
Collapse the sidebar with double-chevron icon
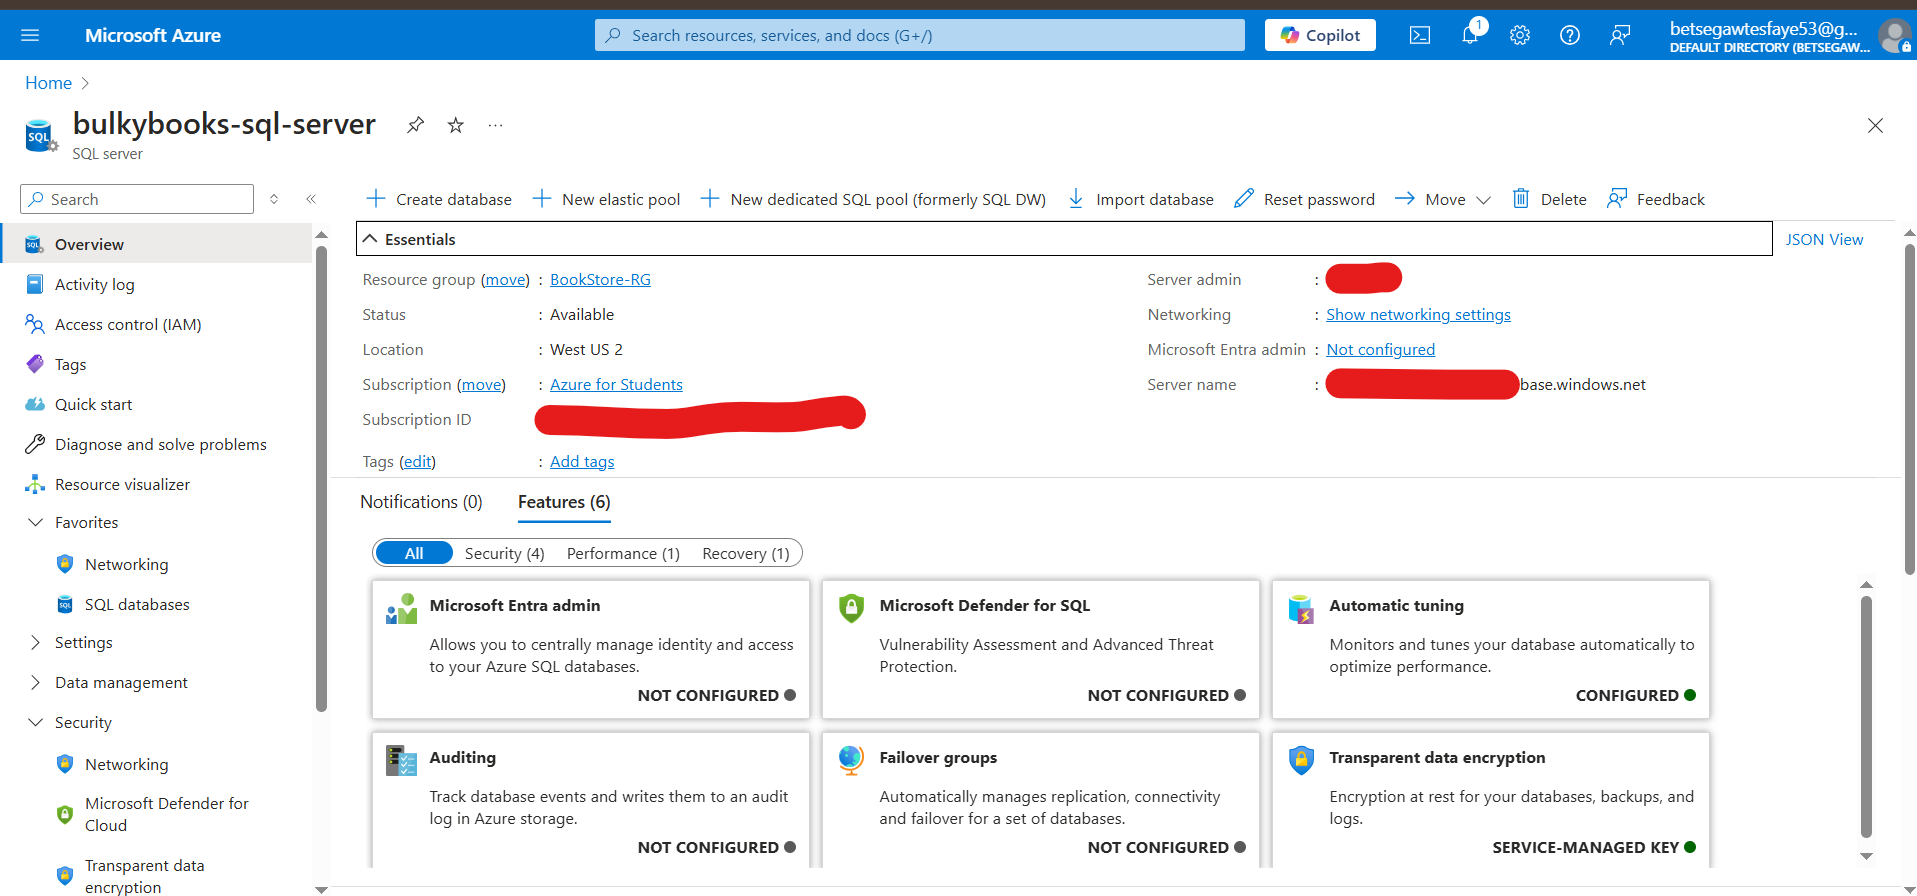tap(311, 199)
